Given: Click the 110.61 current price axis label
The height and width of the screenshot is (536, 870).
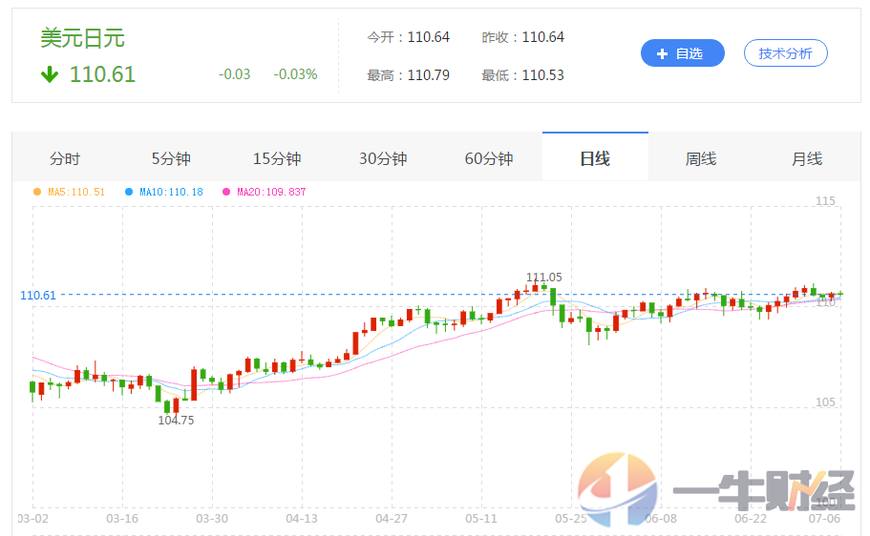Looking at the screenshot, I should tap(38, 295).
